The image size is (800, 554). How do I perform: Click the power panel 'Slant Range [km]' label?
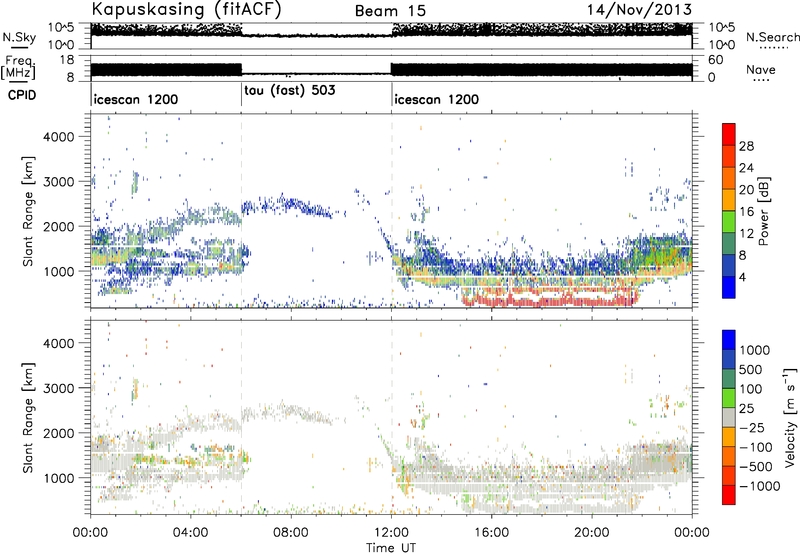coord(28,211)
